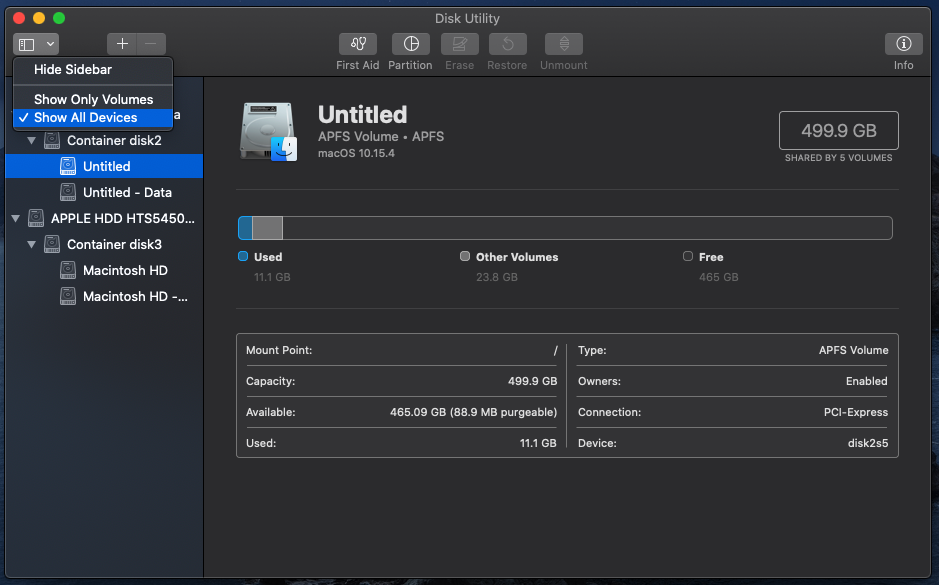Screen dimensions: 939x585
Task: Click the blue Used segment of usage bar
Action: [246, 228]
